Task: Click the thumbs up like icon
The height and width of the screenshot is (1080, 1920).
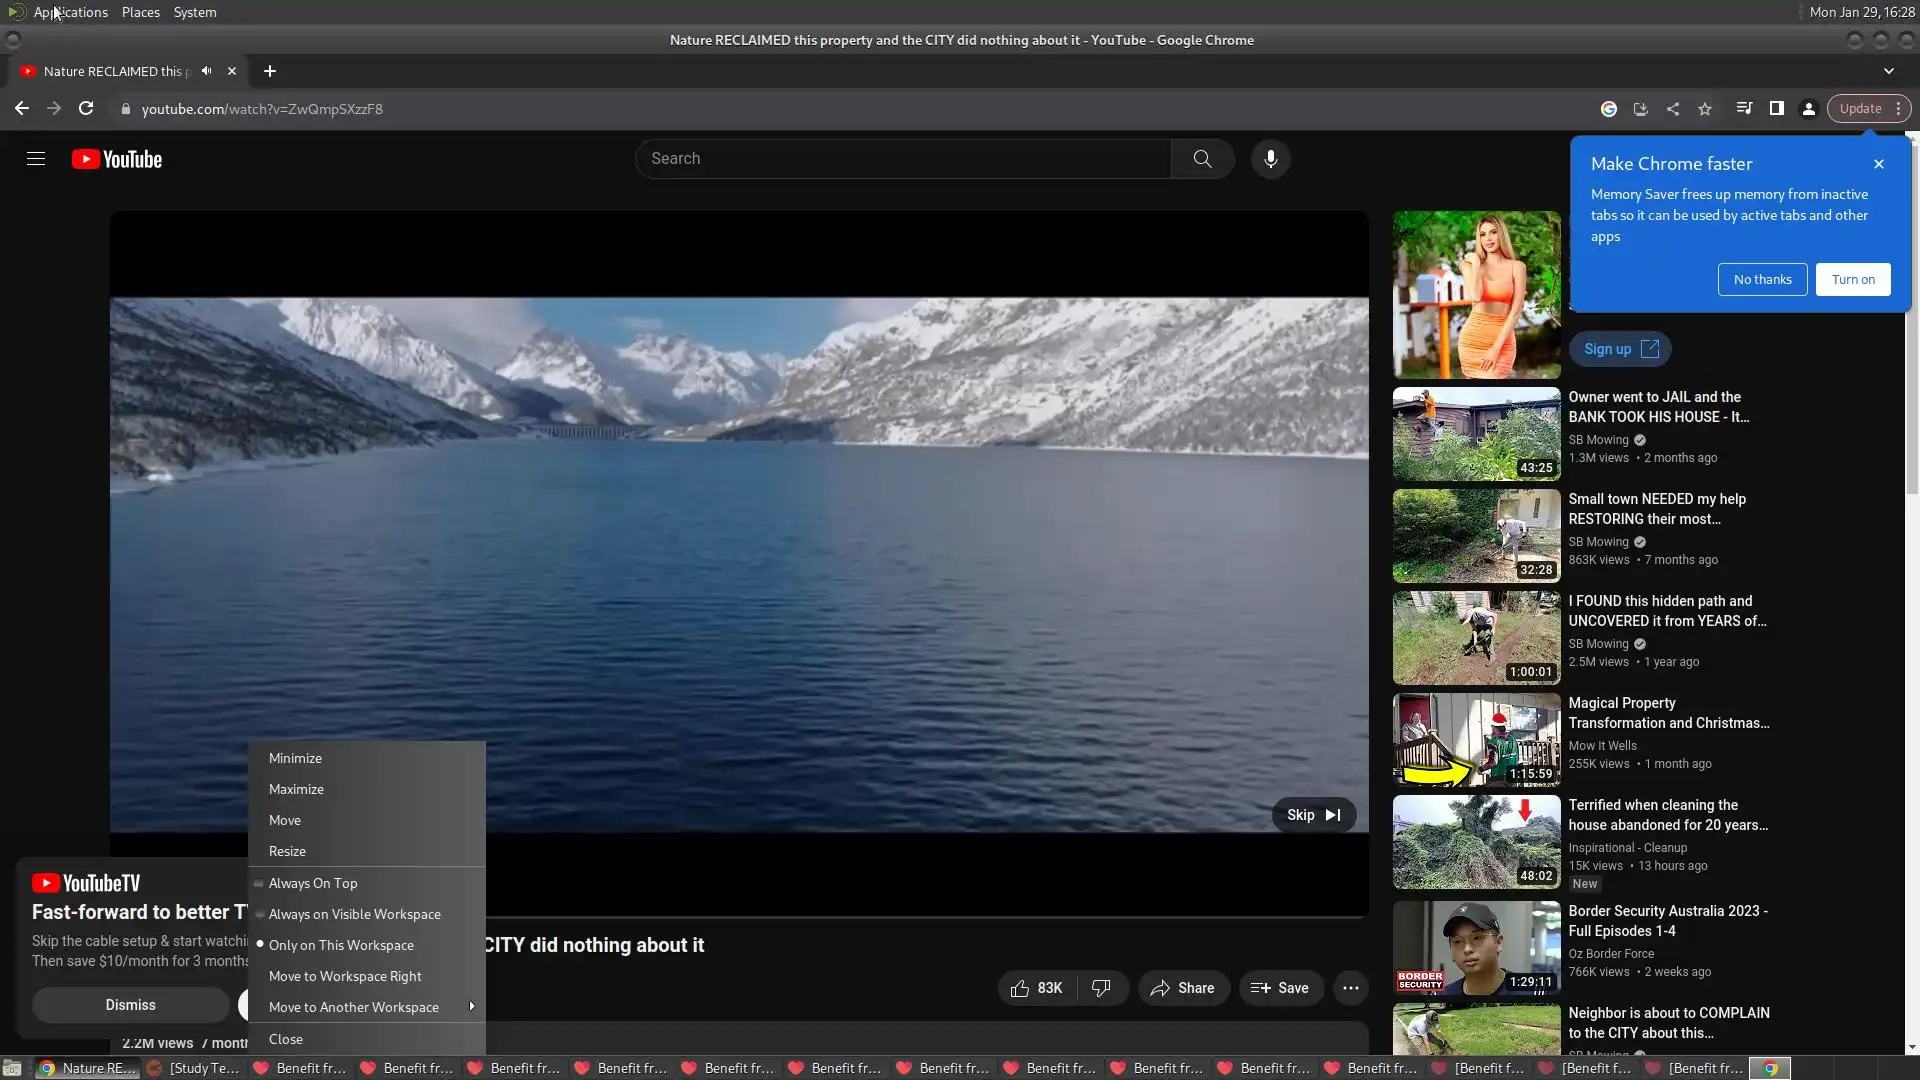Action: coord(1020,988)
